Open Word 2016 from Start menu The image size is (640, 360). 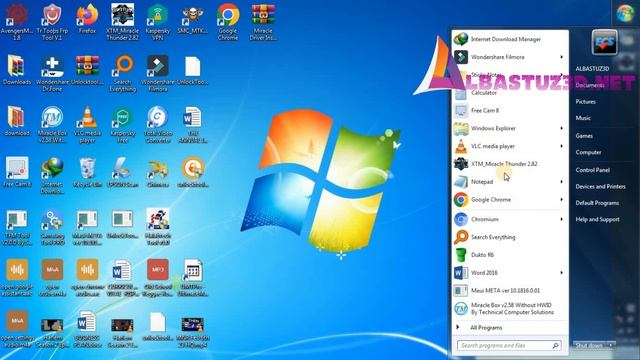click(510, 273)
